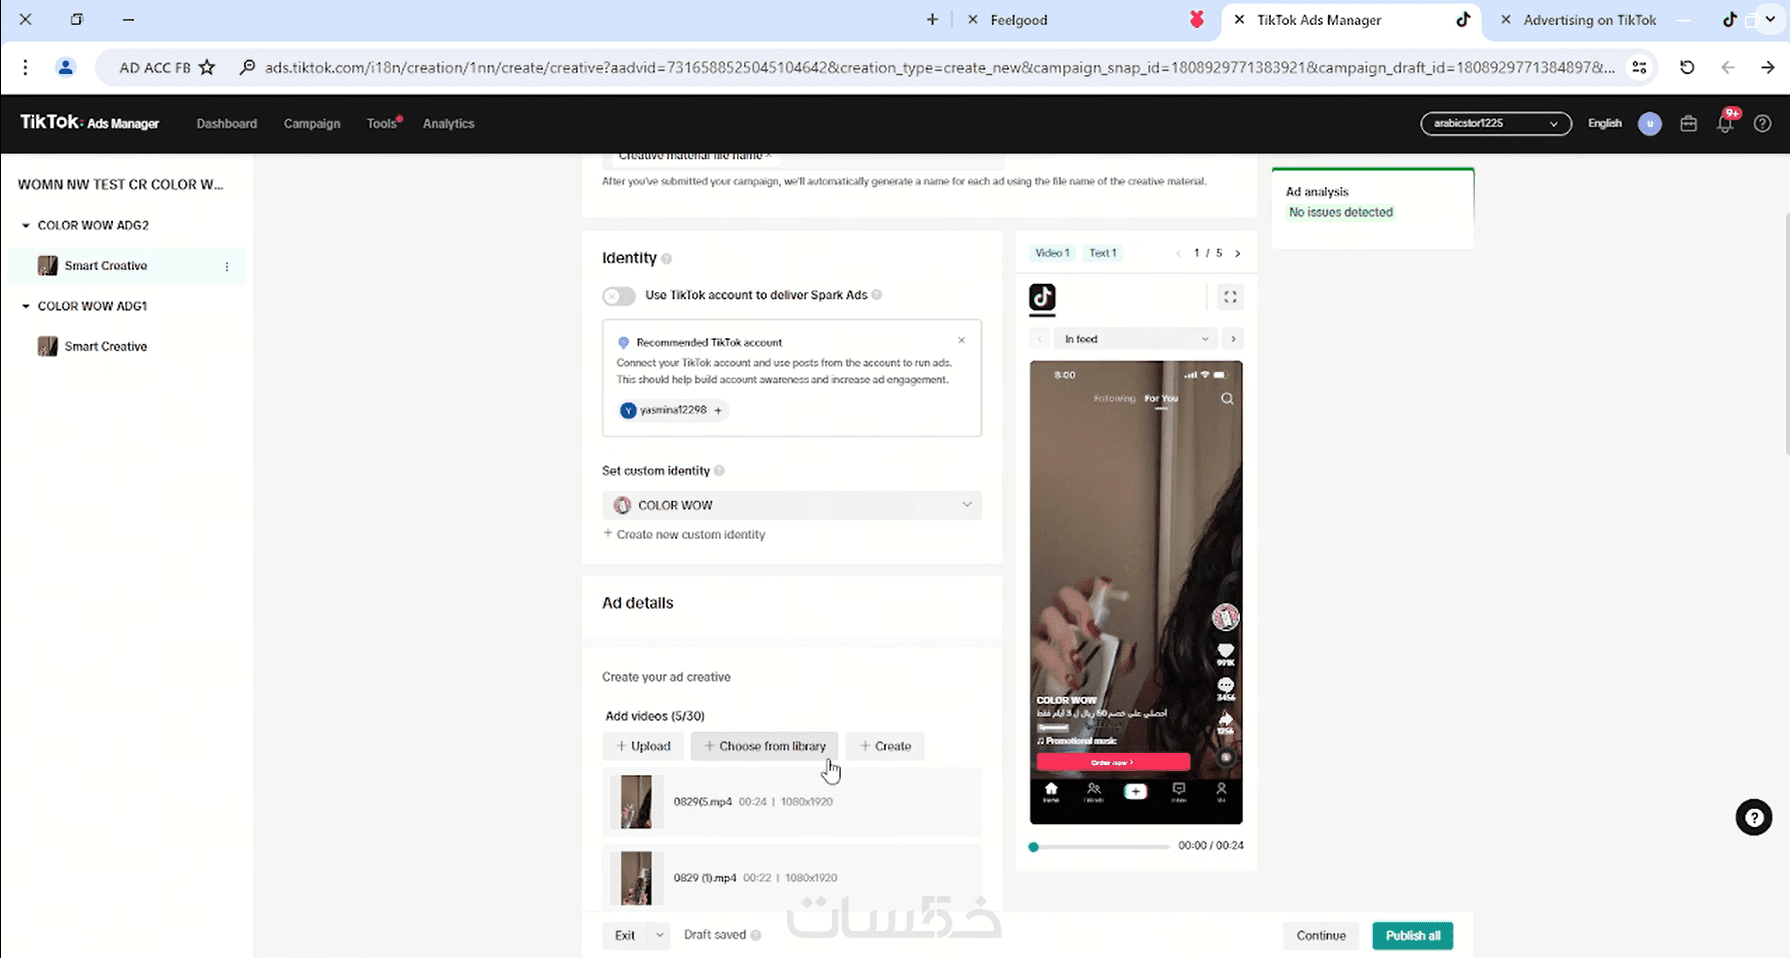This screenshot has width=1790, height=958.
Task: Click the preview video progress slider
Action: click(x=1100, y=847)
